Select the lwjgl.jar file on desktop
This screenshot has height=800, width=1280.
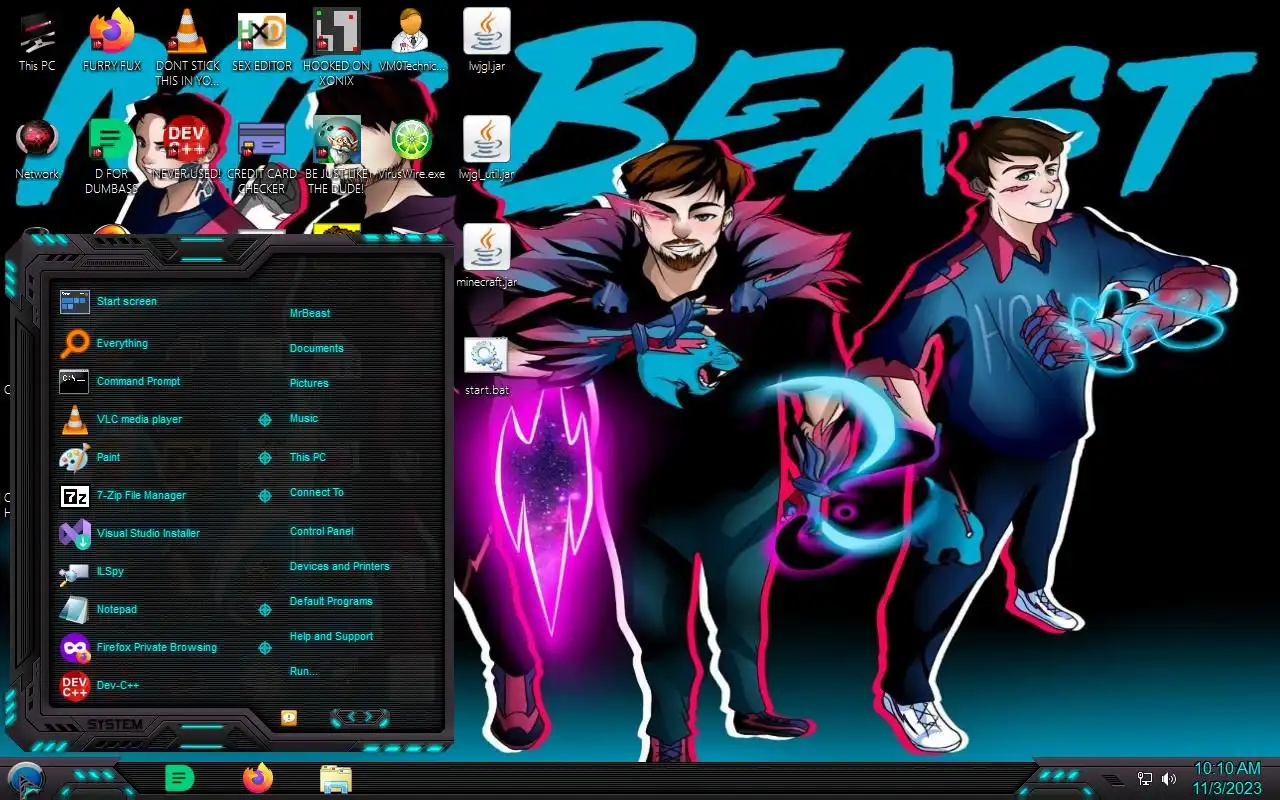tap(487, 40)
